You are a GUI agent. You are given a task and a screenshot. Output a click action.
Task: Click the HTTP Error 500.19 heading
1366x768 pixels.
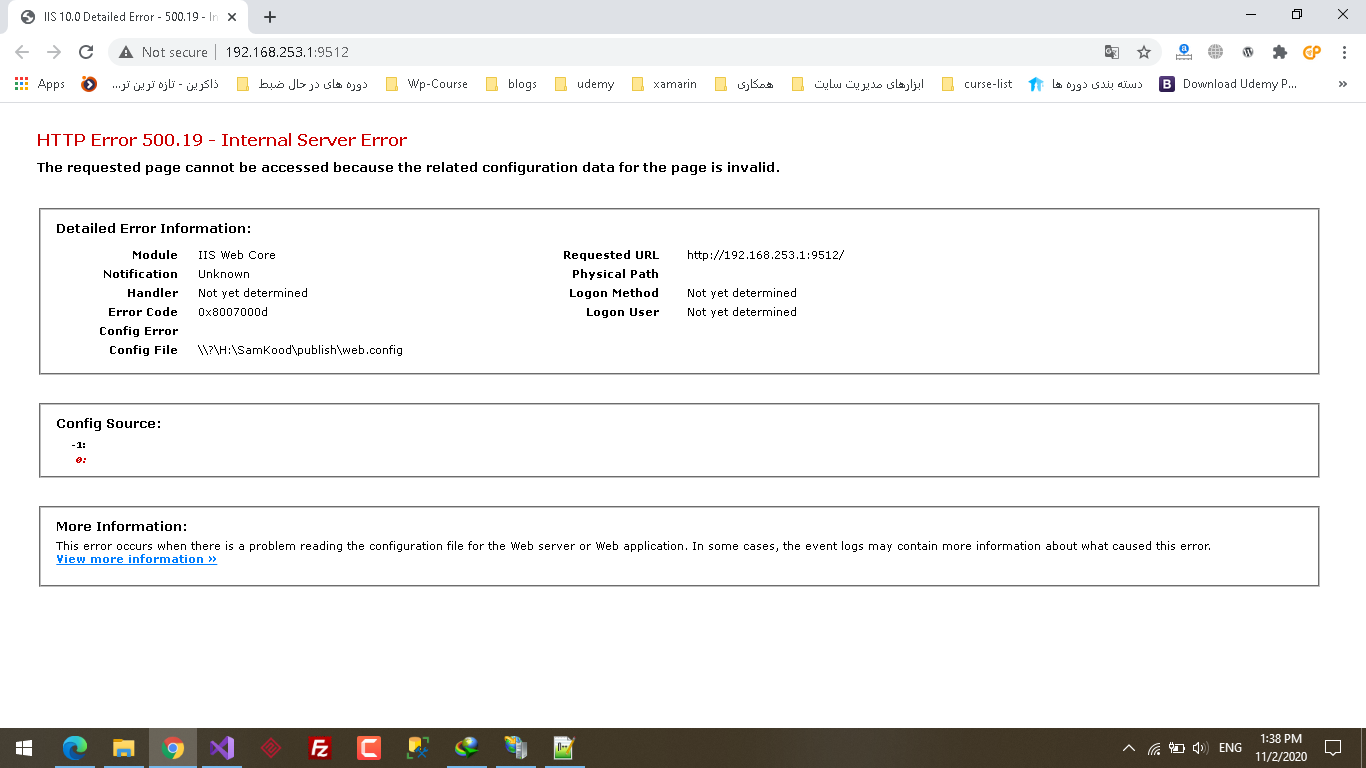[222, 140]
